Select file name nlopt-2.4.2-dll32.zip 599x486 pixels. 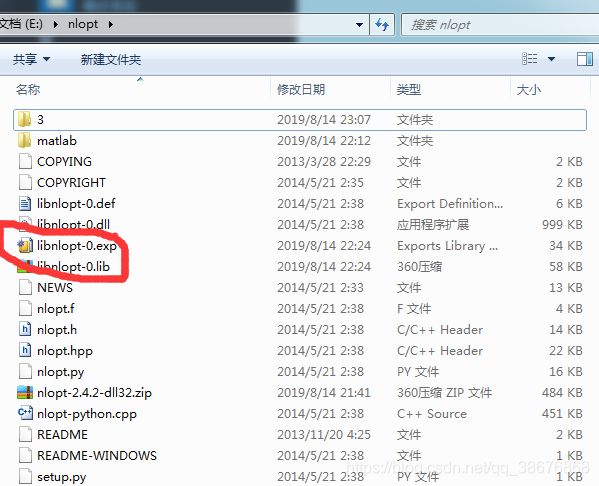tap(94, 393)
